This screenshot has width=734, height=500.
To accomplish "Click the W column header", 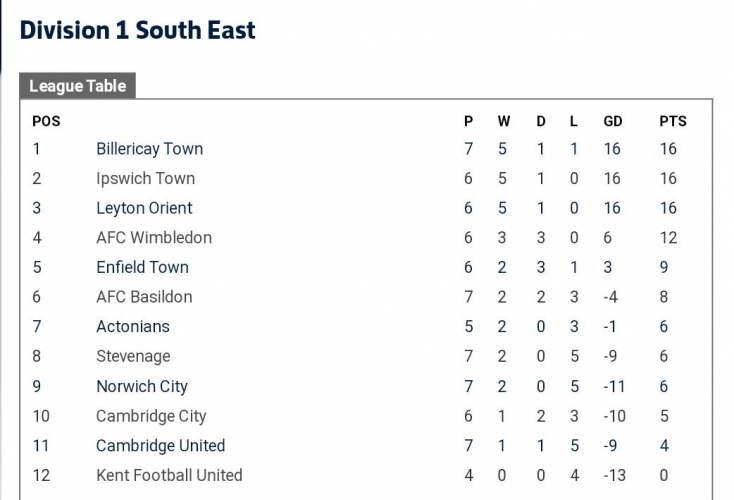I will point(504,121).
